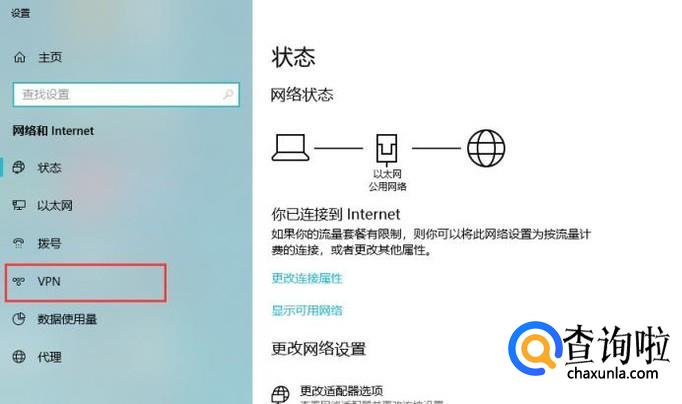This screenshot has width=682, height=404.
Task: Click the search magnifier icon
Action: (228, 94)
